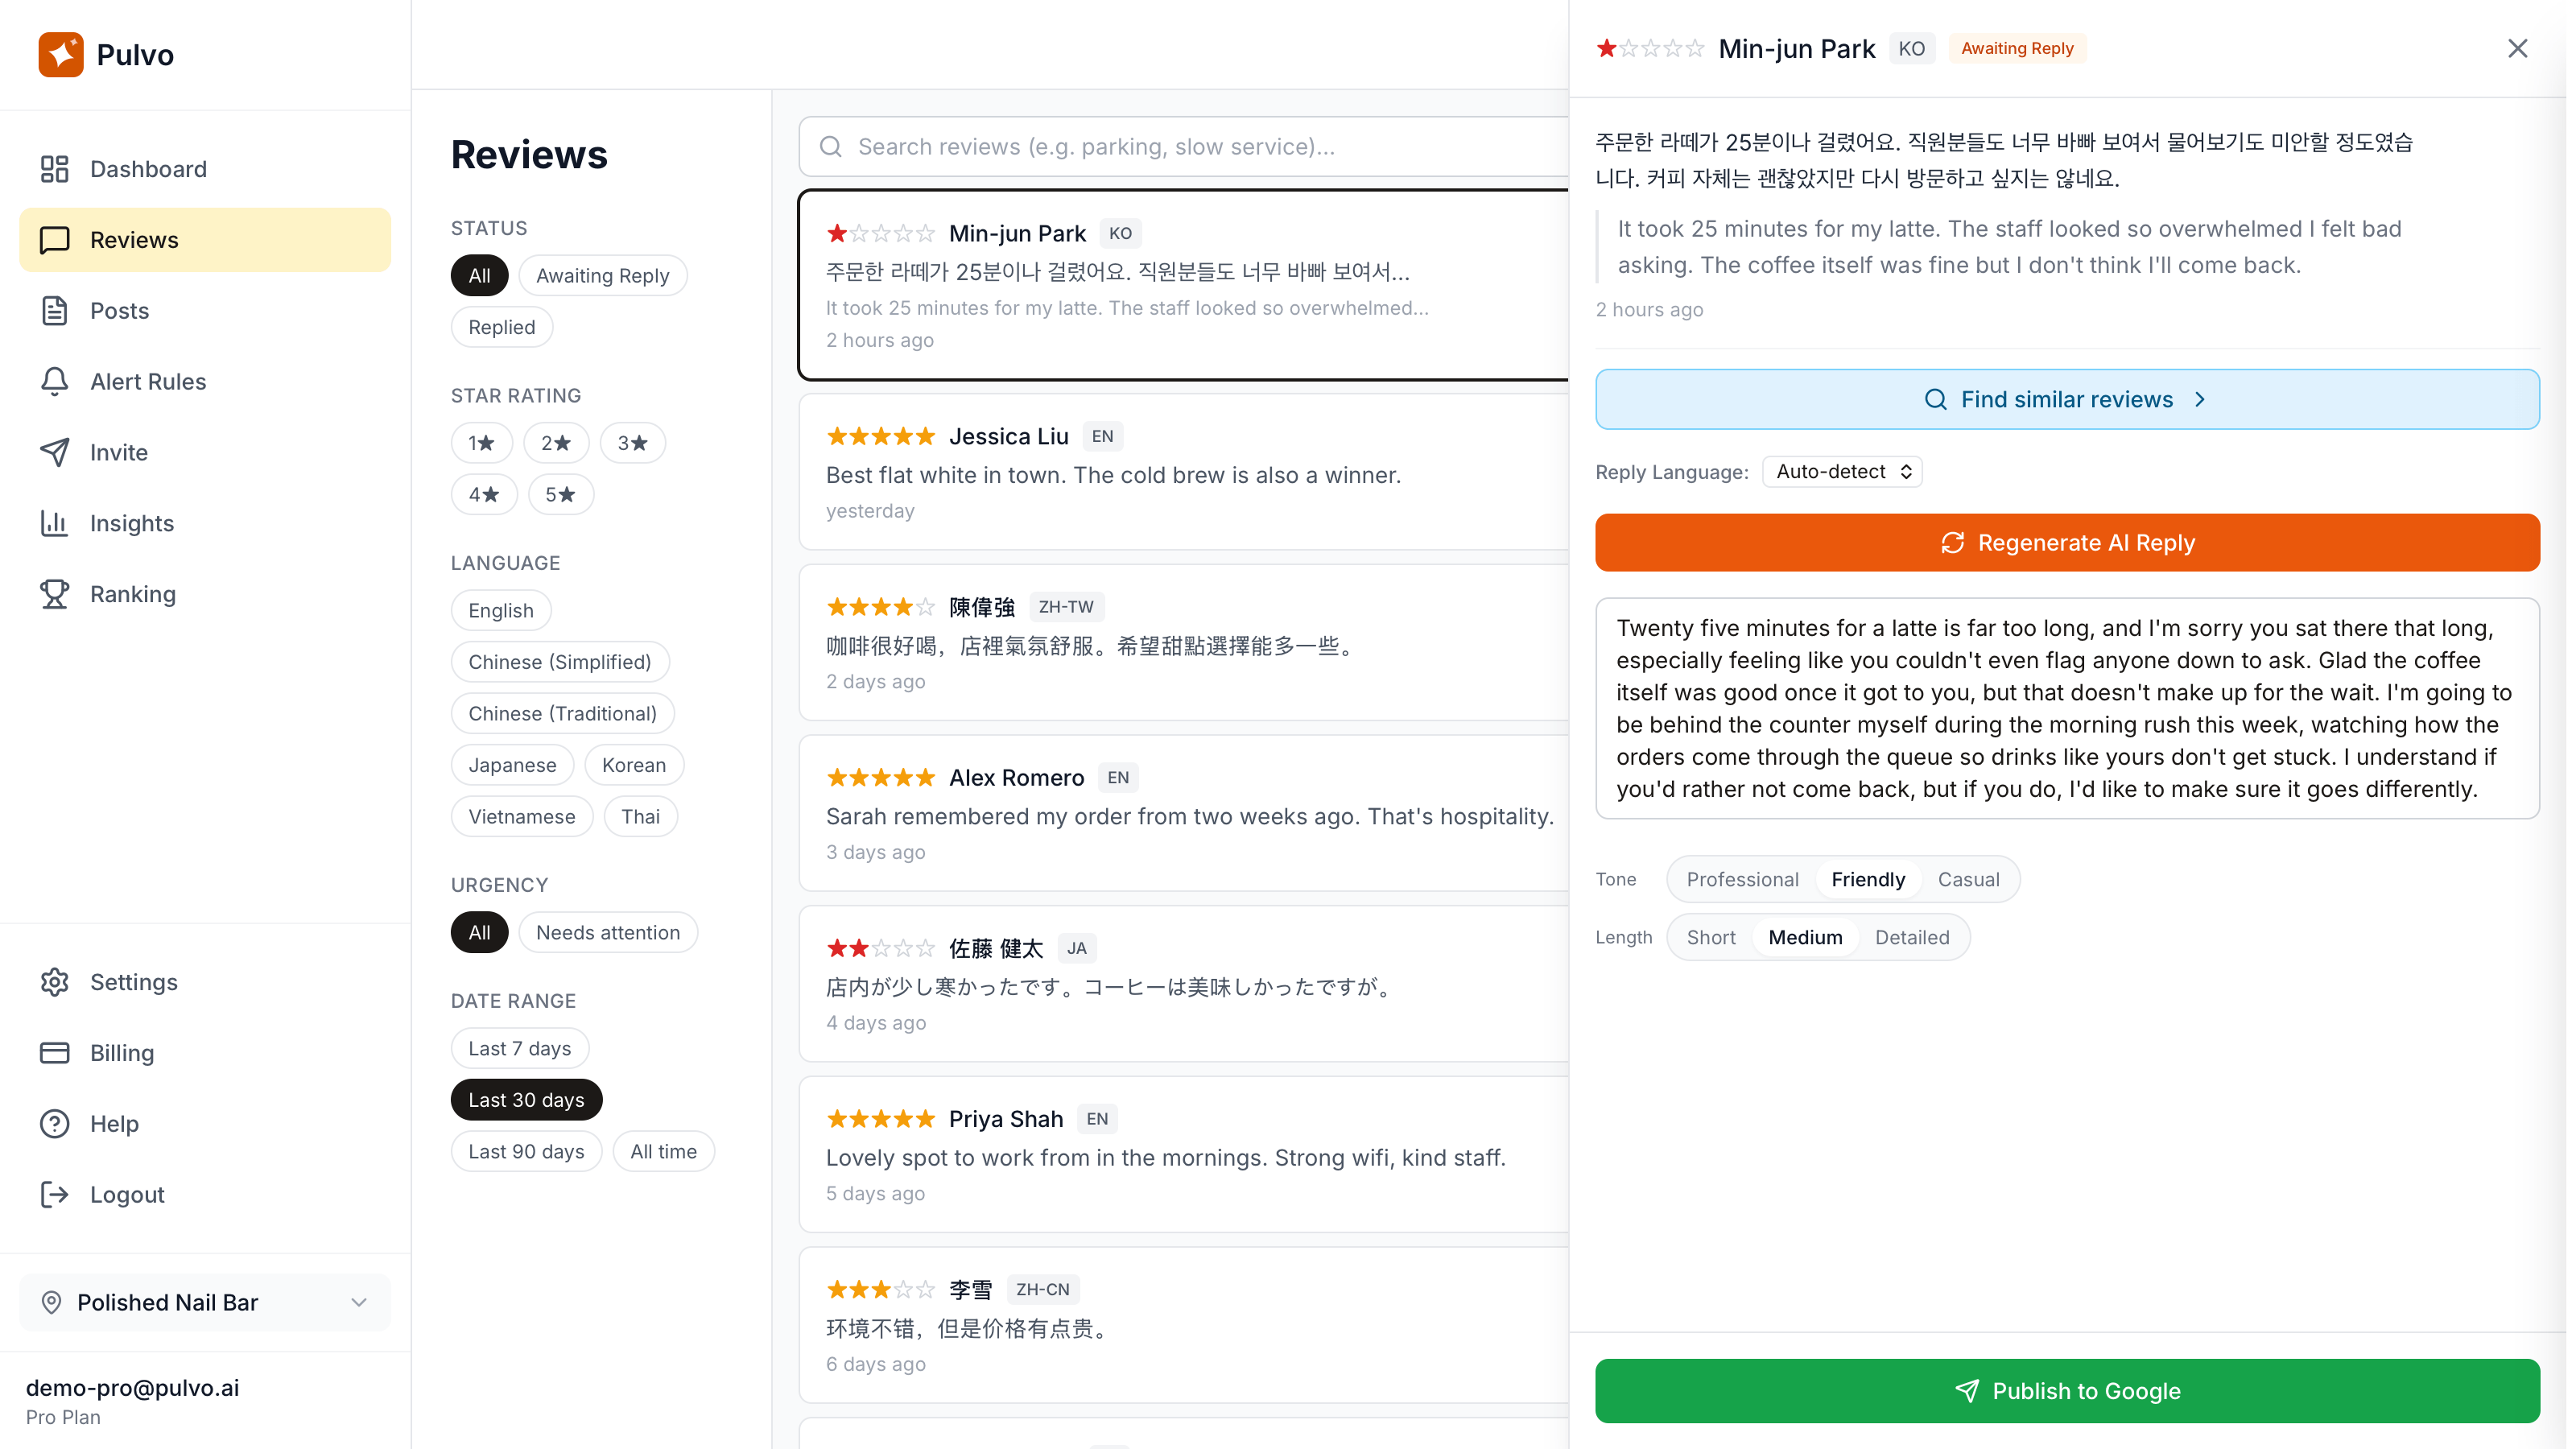Screen dimensions: 2576x1449
Task: Toggle the 5-star rating filter
Action: tap(560, 495)
